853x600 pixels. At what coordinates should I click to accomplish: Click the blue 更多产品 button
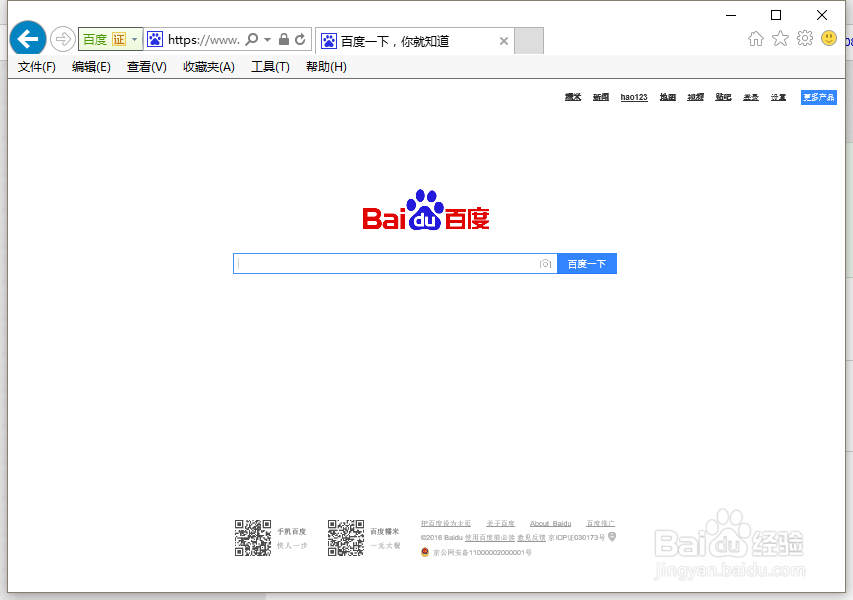click(819, 97)
